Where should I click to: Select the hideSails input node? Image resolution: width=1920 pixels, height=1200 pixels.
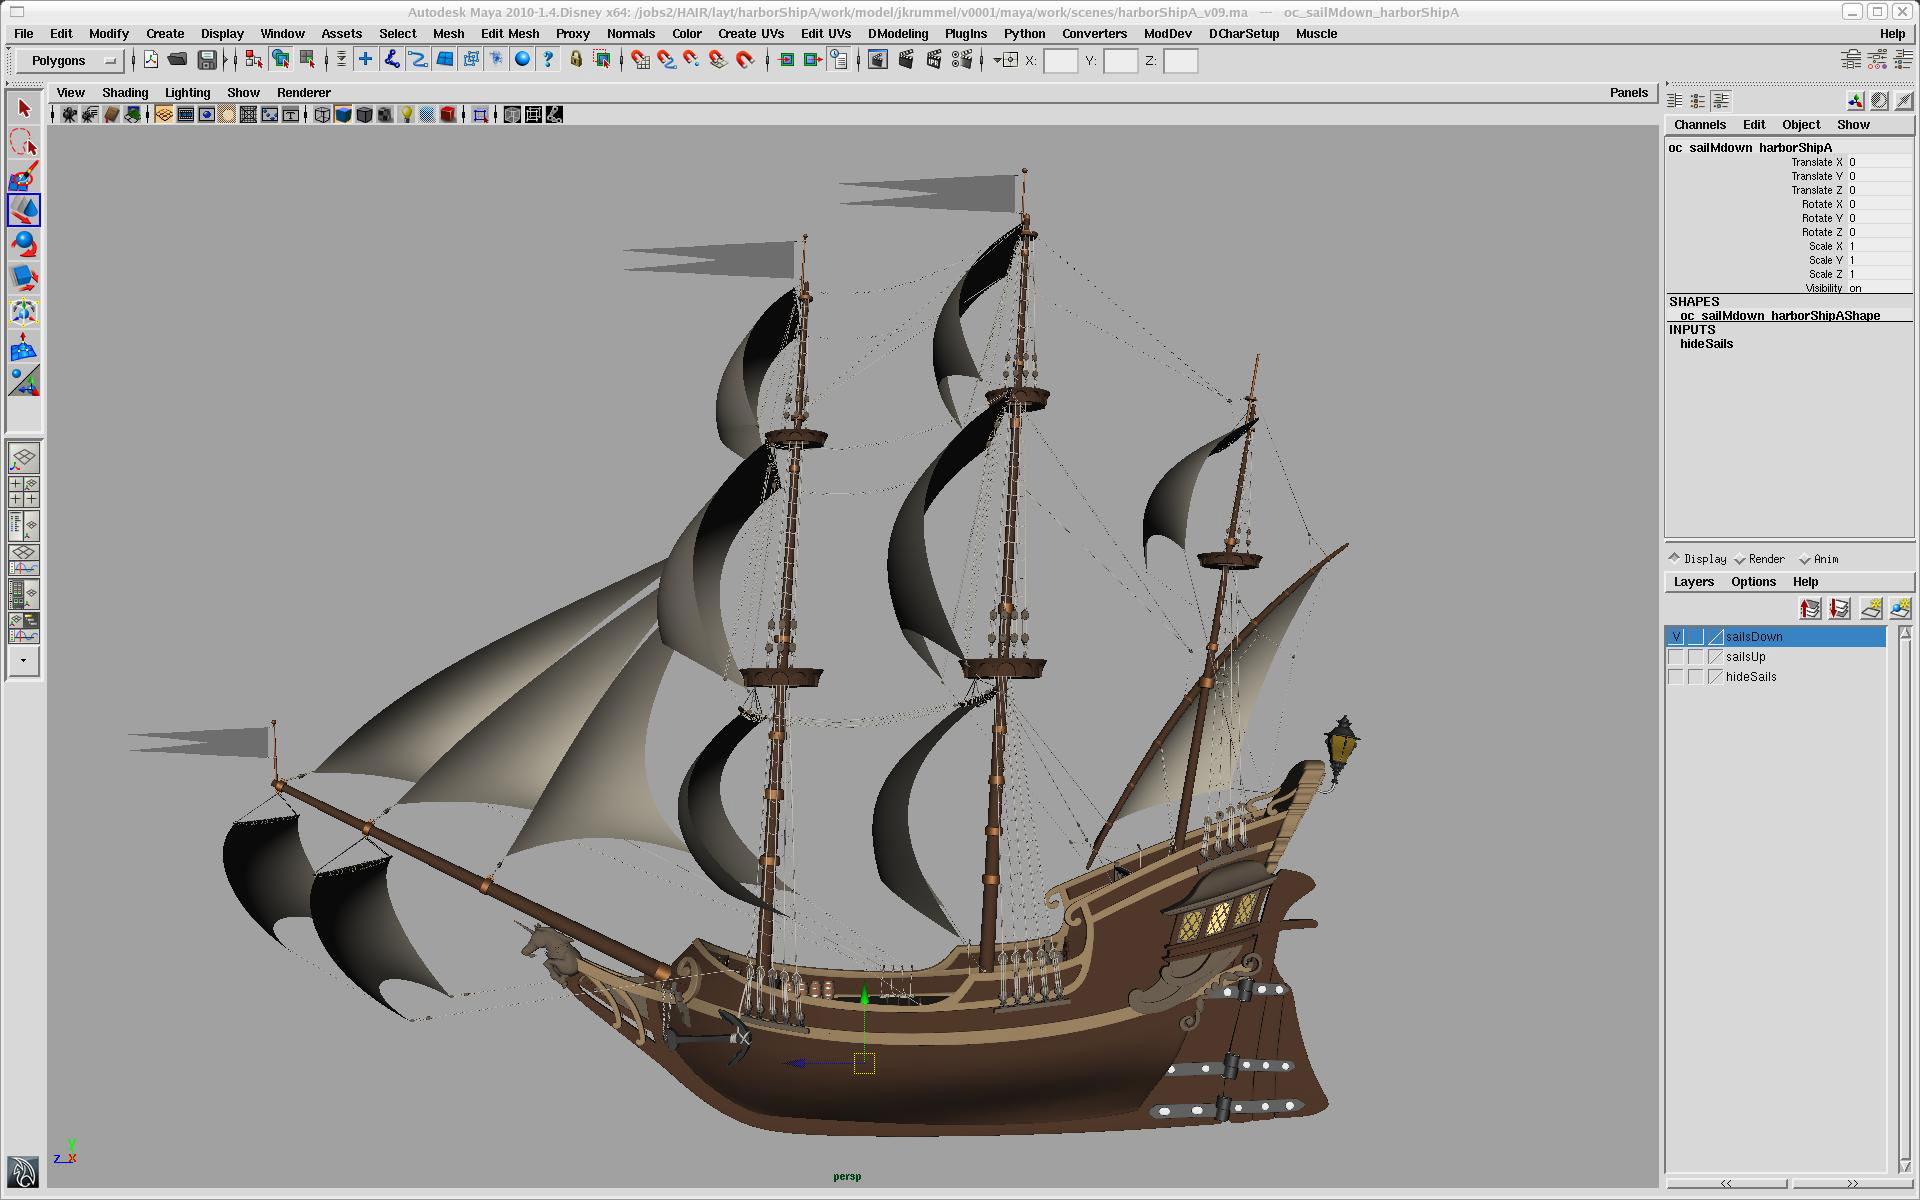click(1706, 344)
